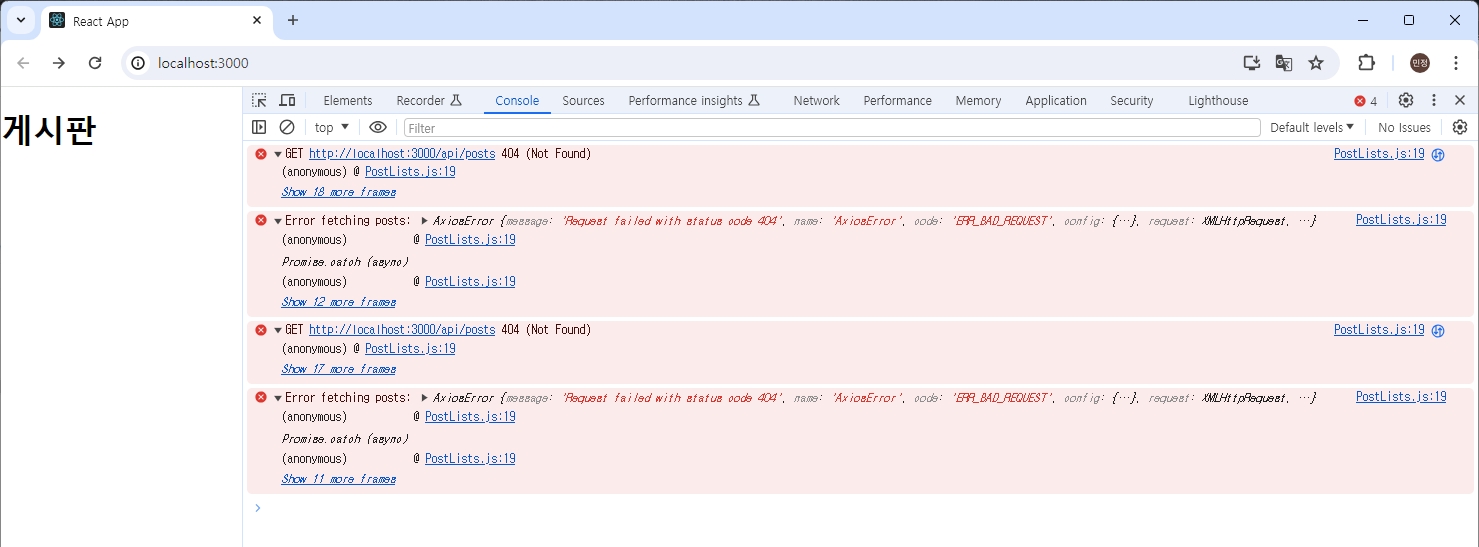The width and height of the screenshot is (1479, 547).
Task: Collapse the first Error fetching posts entry
Action: click(278, 221)
